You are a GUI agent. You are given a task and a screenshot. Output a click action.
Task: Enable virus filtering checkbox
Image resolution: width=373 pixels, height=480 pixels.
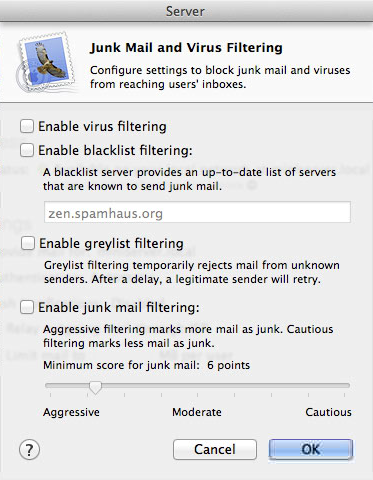coord(27,126)
